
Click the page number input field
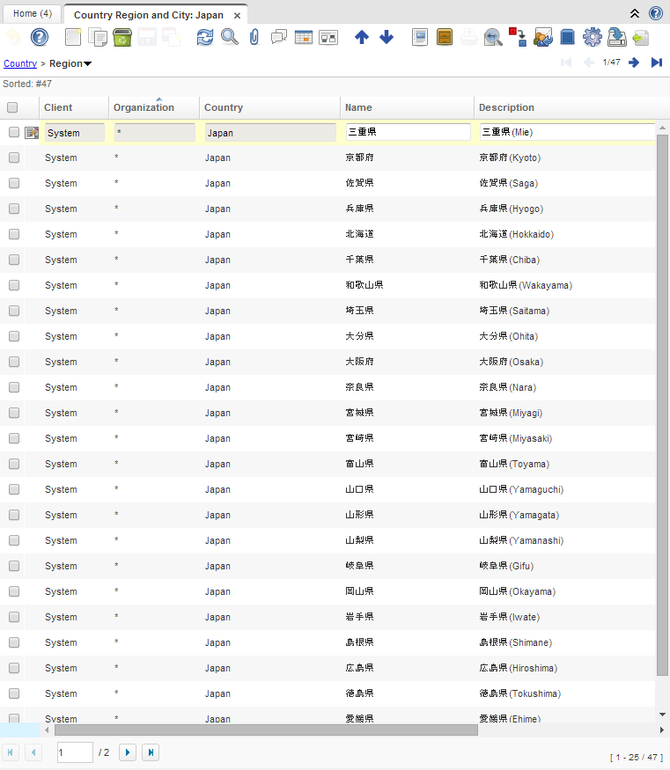tap(75, 752)
